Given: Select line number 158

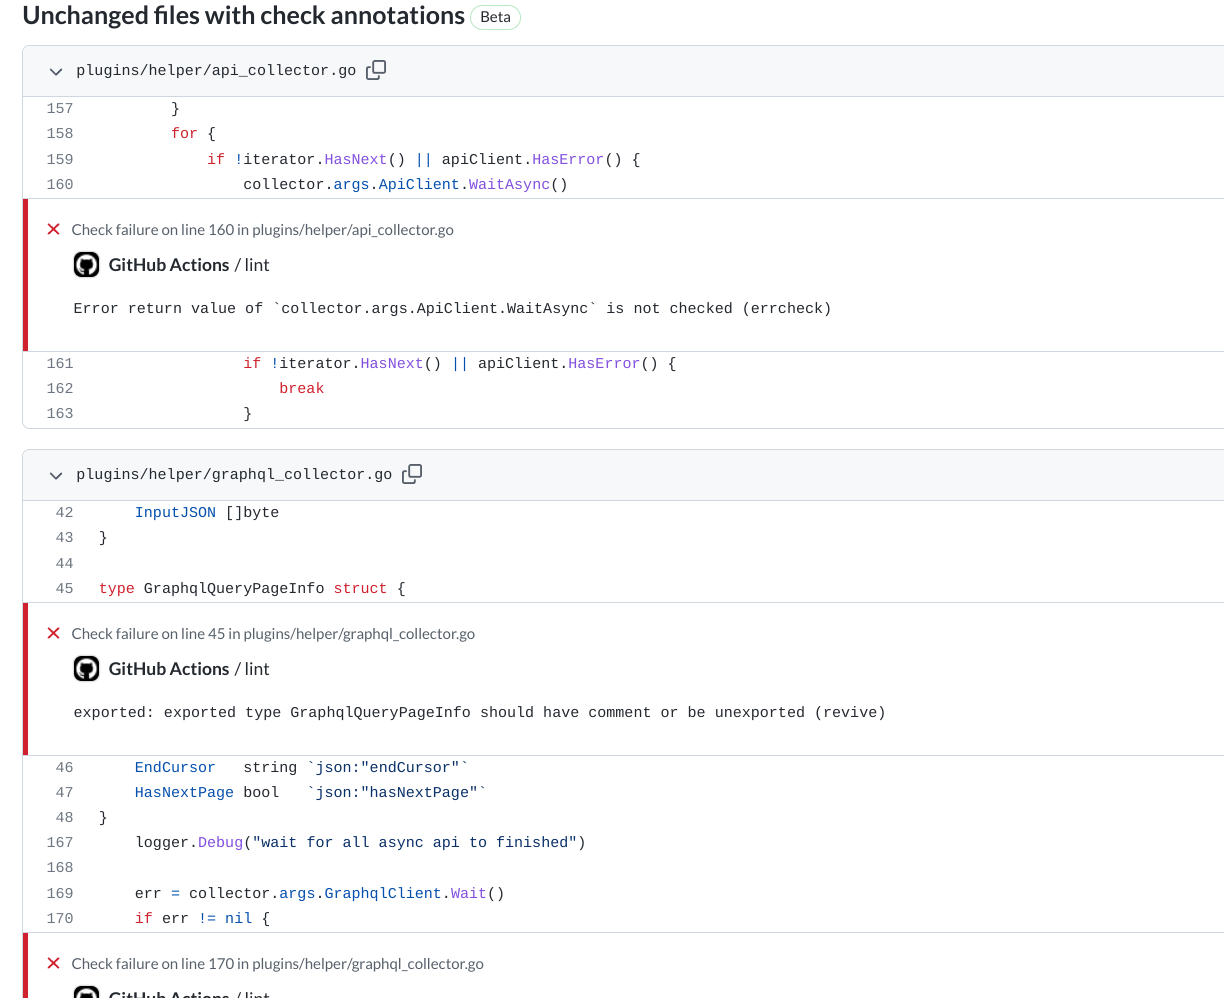Looking at the screenshot, I should click(x=60, y=133).
